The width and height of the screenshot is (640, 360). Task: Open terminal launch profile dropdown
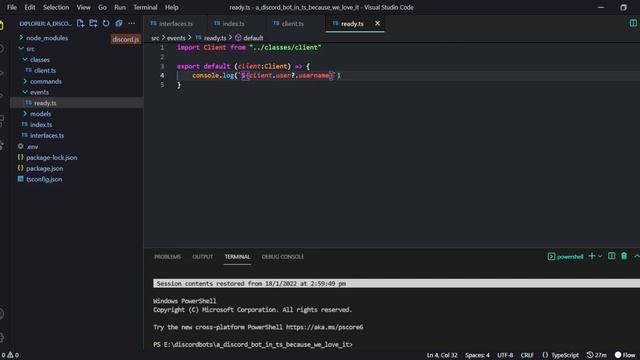pos(600,256)
